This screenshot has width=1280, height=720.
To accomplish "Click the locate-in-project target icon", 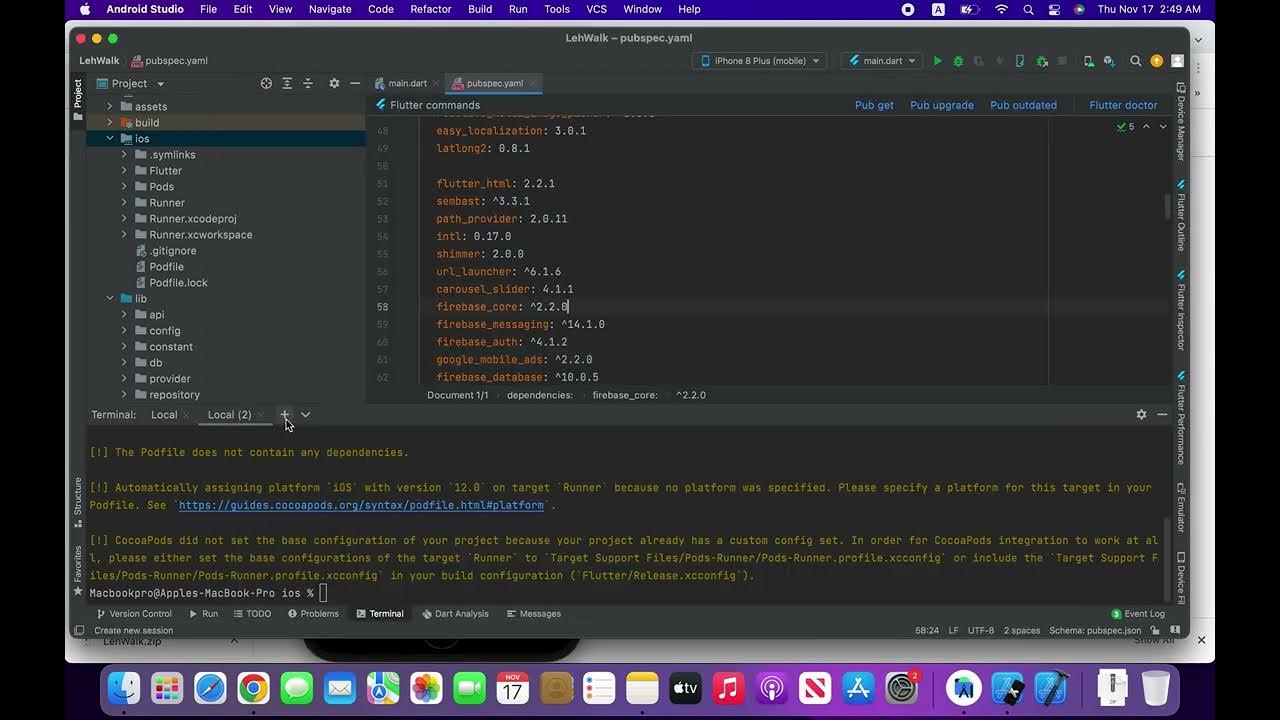I will coord(266,84).
